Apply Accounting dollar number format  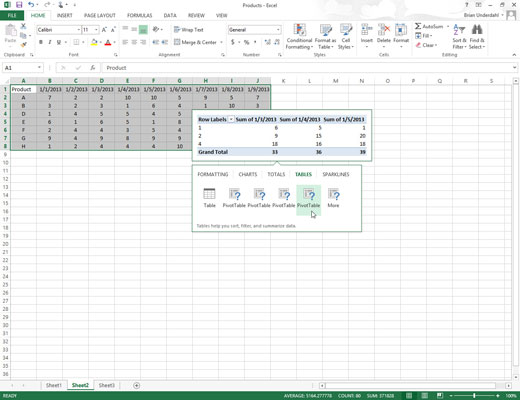pos(233,42)
